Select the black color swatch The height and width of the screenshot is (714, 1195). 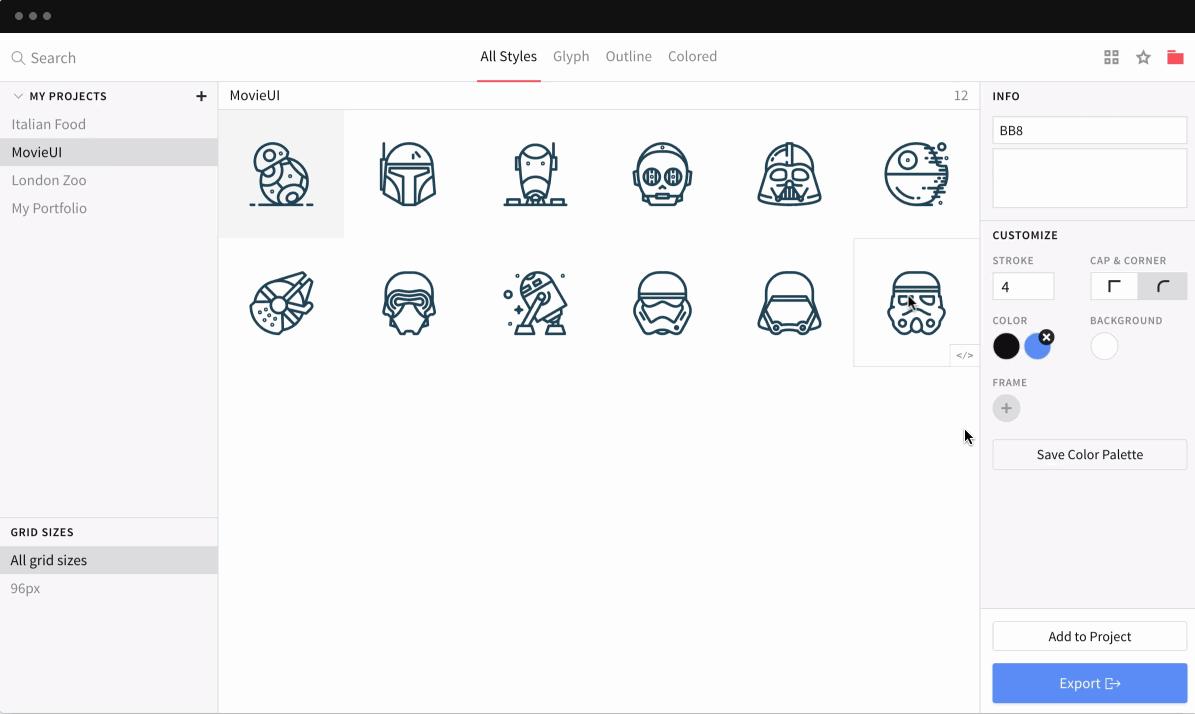point(1006,346)
